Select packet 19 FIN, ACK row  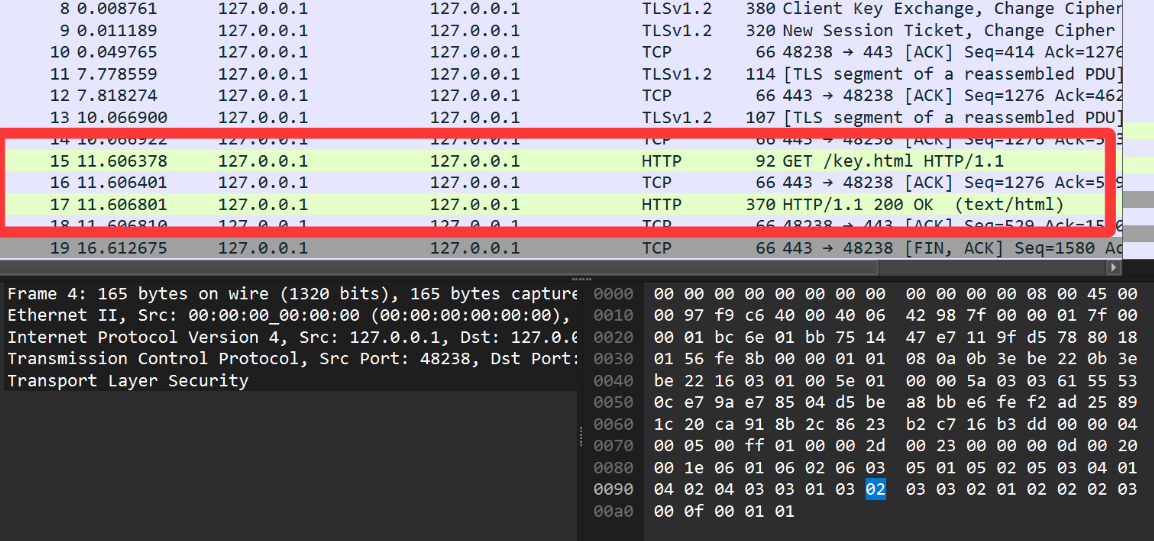560,248
